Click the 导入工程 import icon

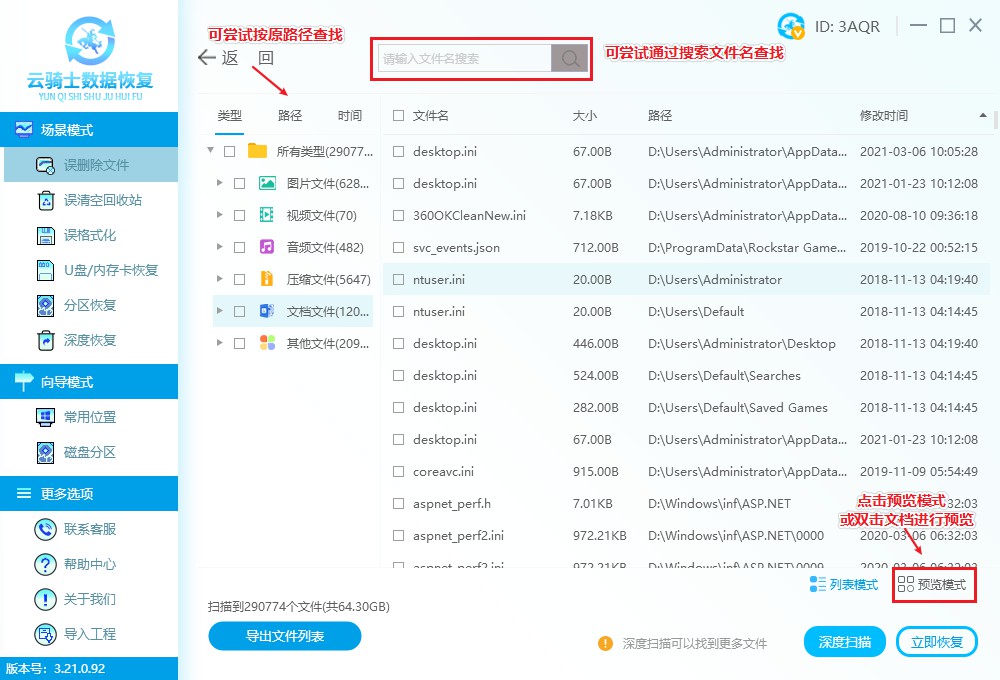click(x=45, y=635)
